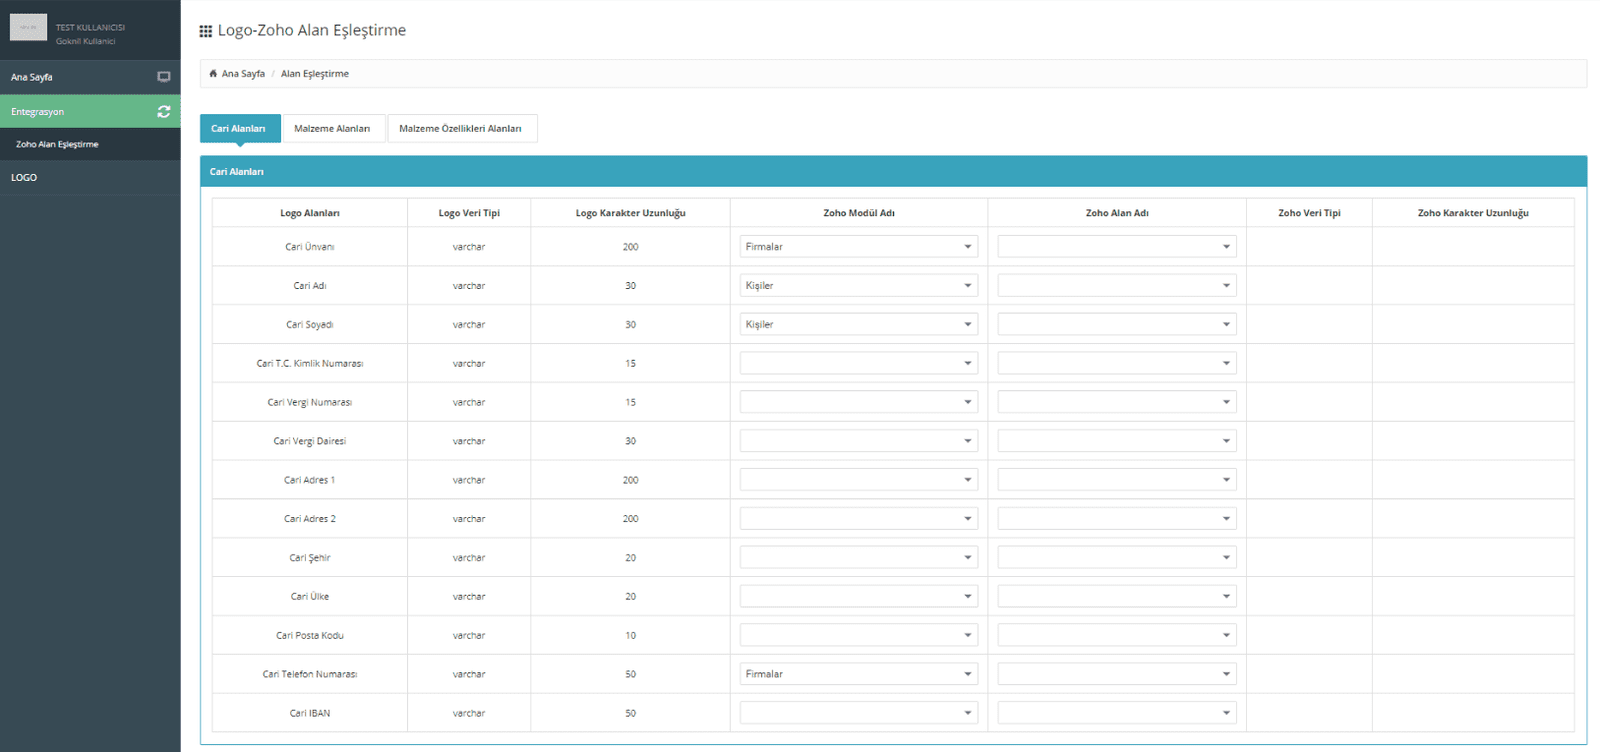The height and width of the screenshot is (752, 1600).
Task: Click the Zoho Veri Tipi column header
Action: pyautogui.click(x=1309, y=213)
